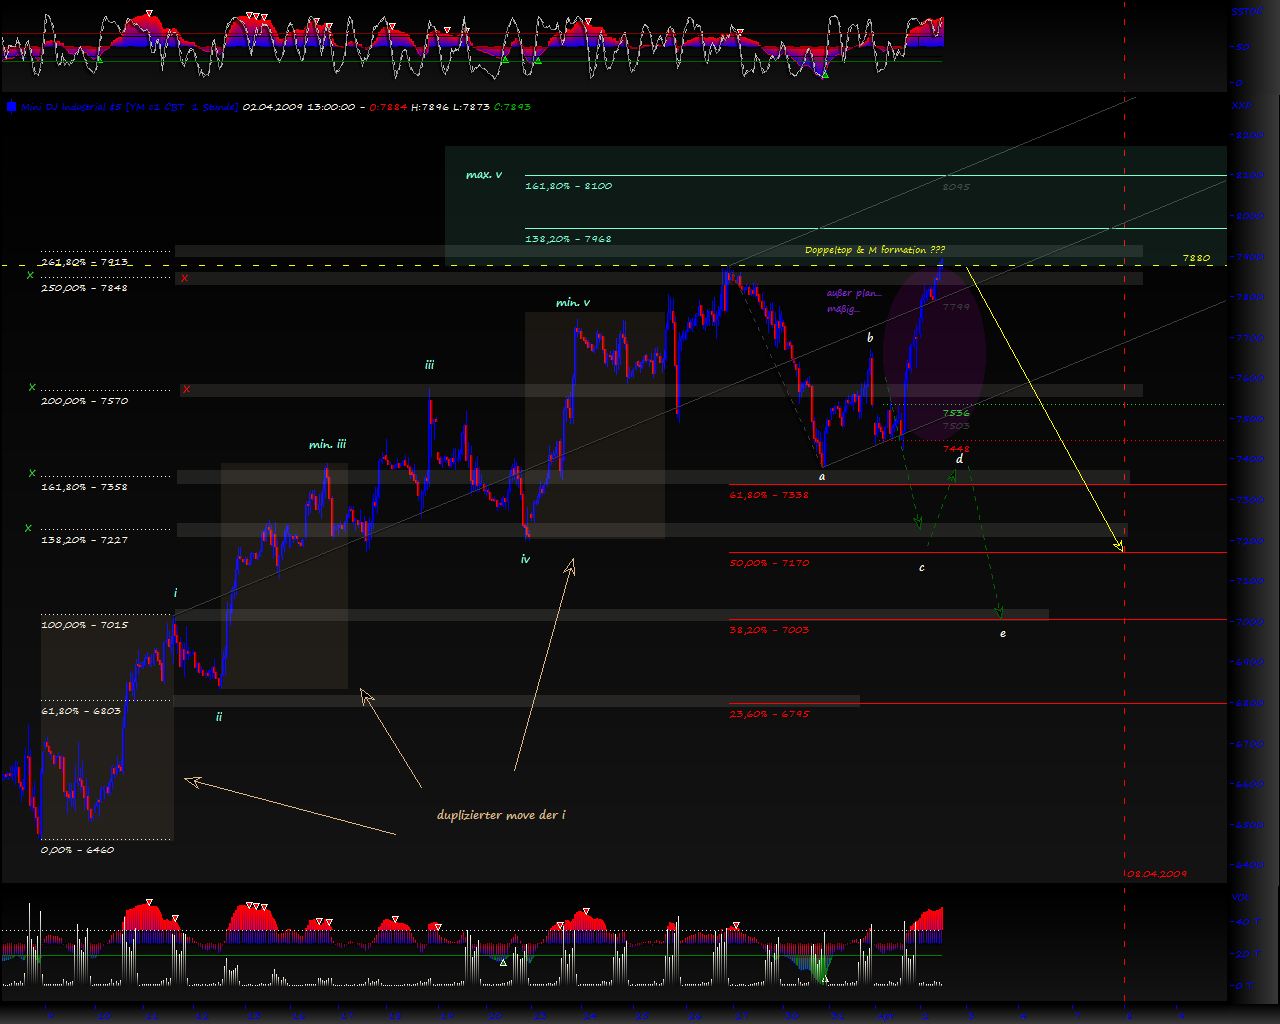
Task: Select the '100,00% - 7015' Fibonacci label
Action: tap(84, 625)
